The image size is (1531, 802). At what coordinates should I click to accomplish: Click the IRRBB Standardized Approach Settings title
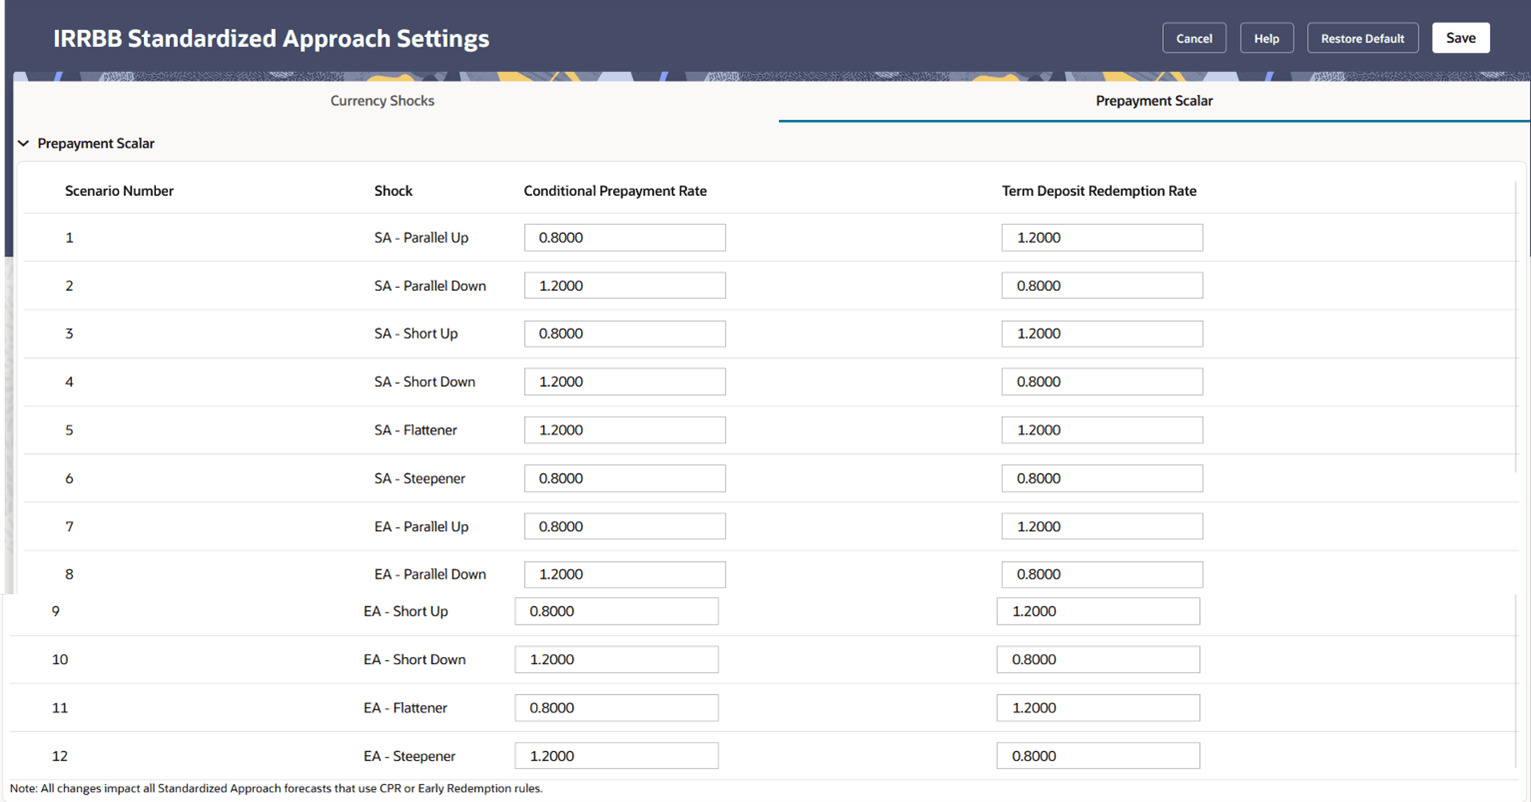(x=271, y=39)
